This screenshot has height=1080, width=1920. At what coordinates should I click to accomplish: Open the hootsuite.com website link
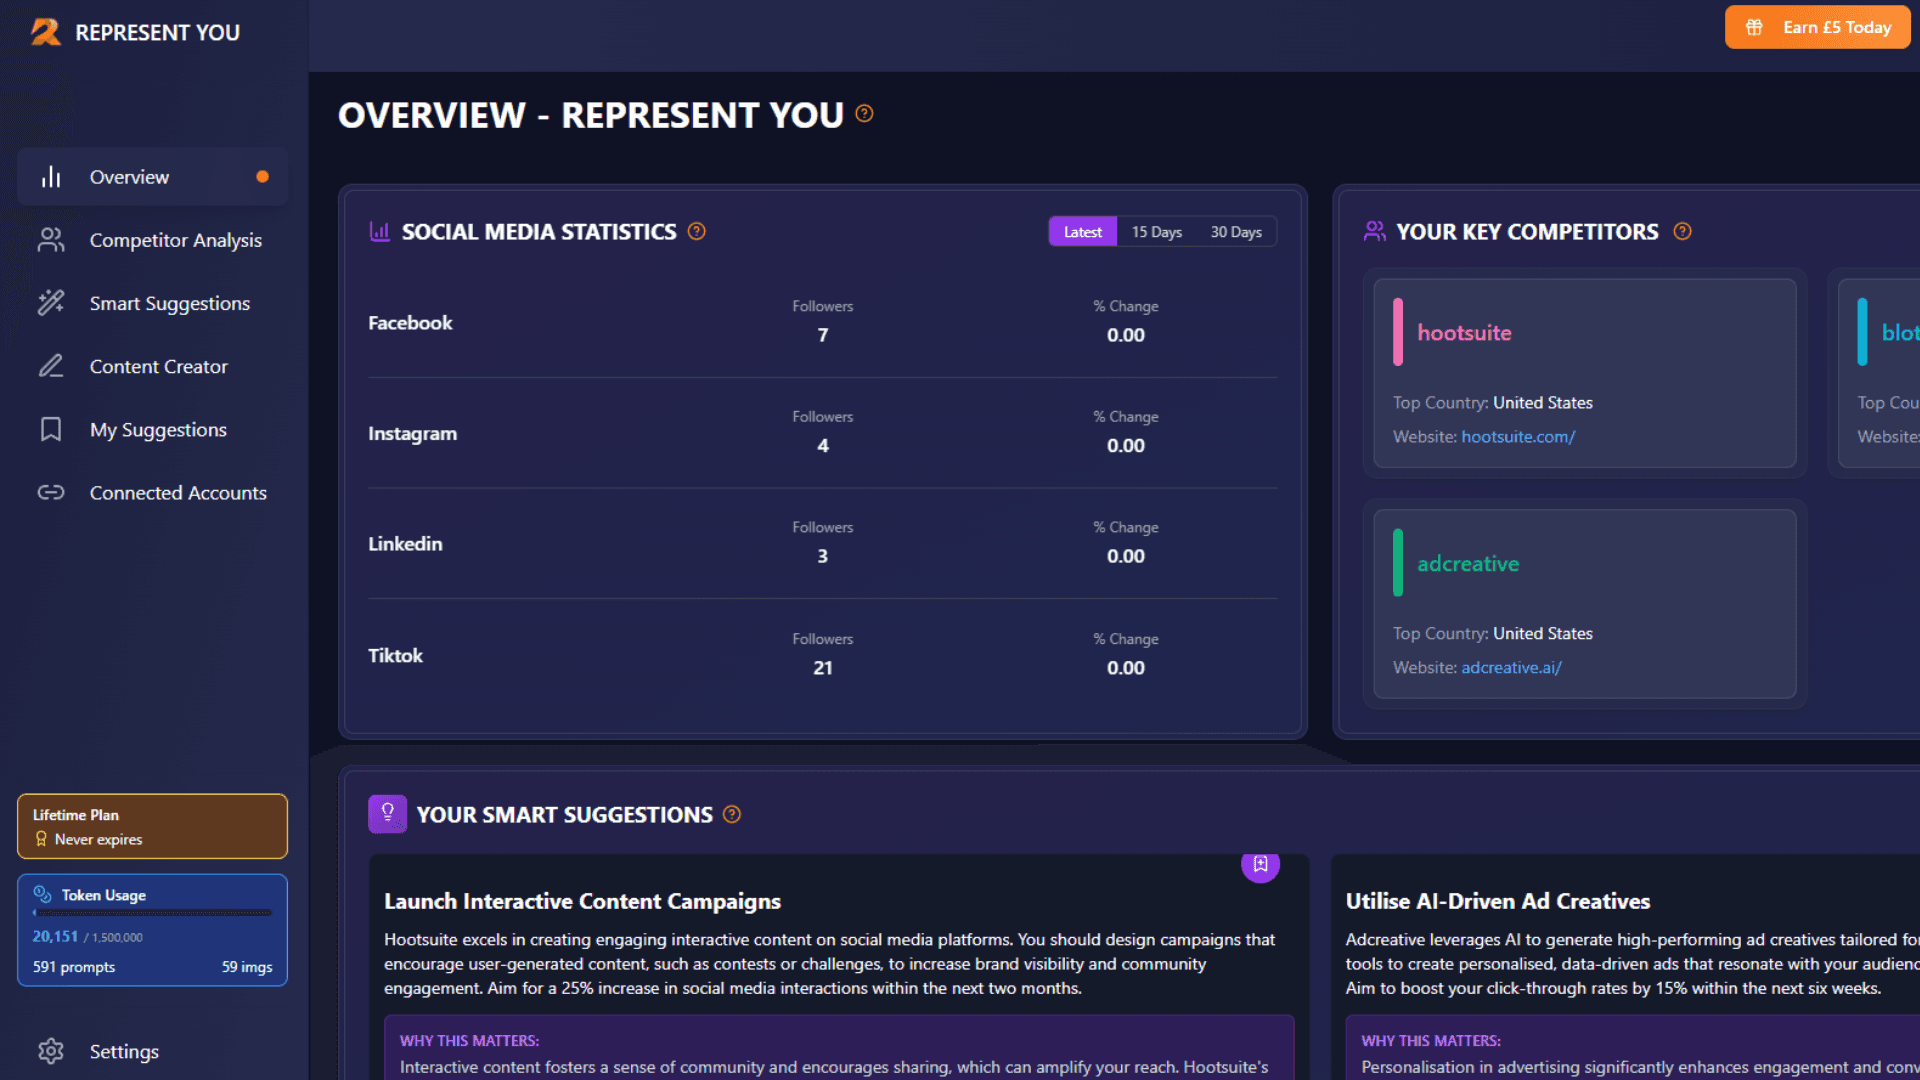pos(1518,437)
